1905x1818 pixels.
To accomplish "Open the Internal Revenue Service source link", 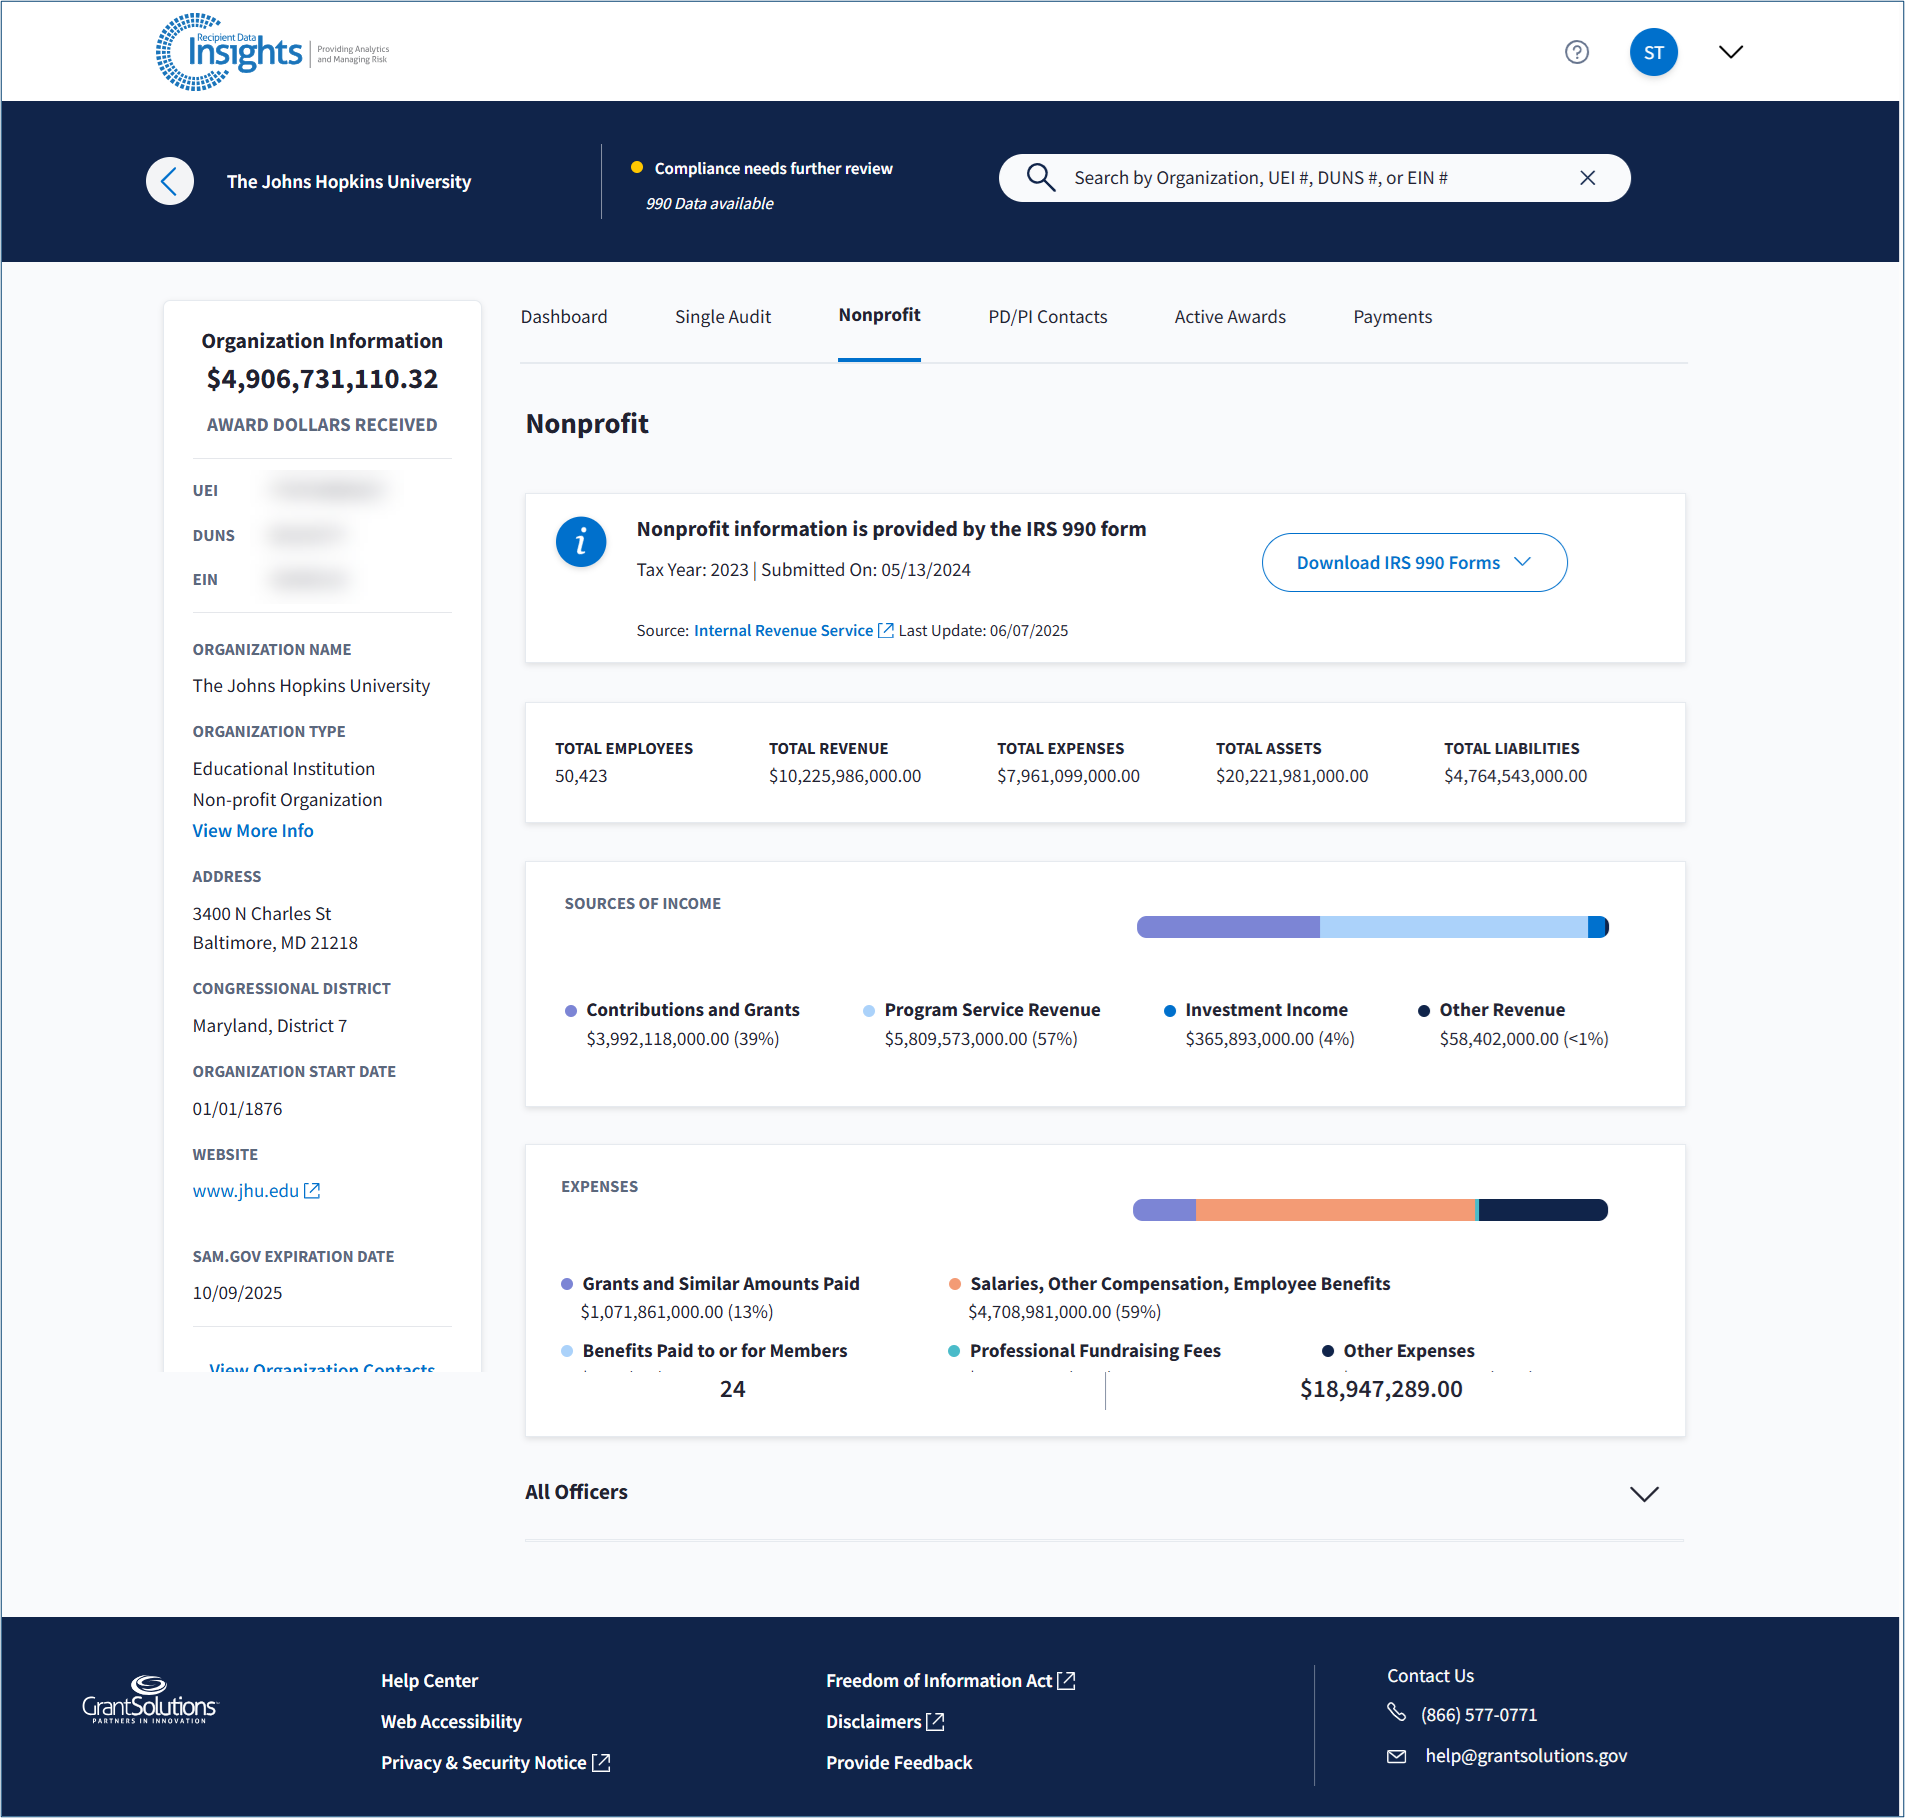I will [x=783, y=631].
